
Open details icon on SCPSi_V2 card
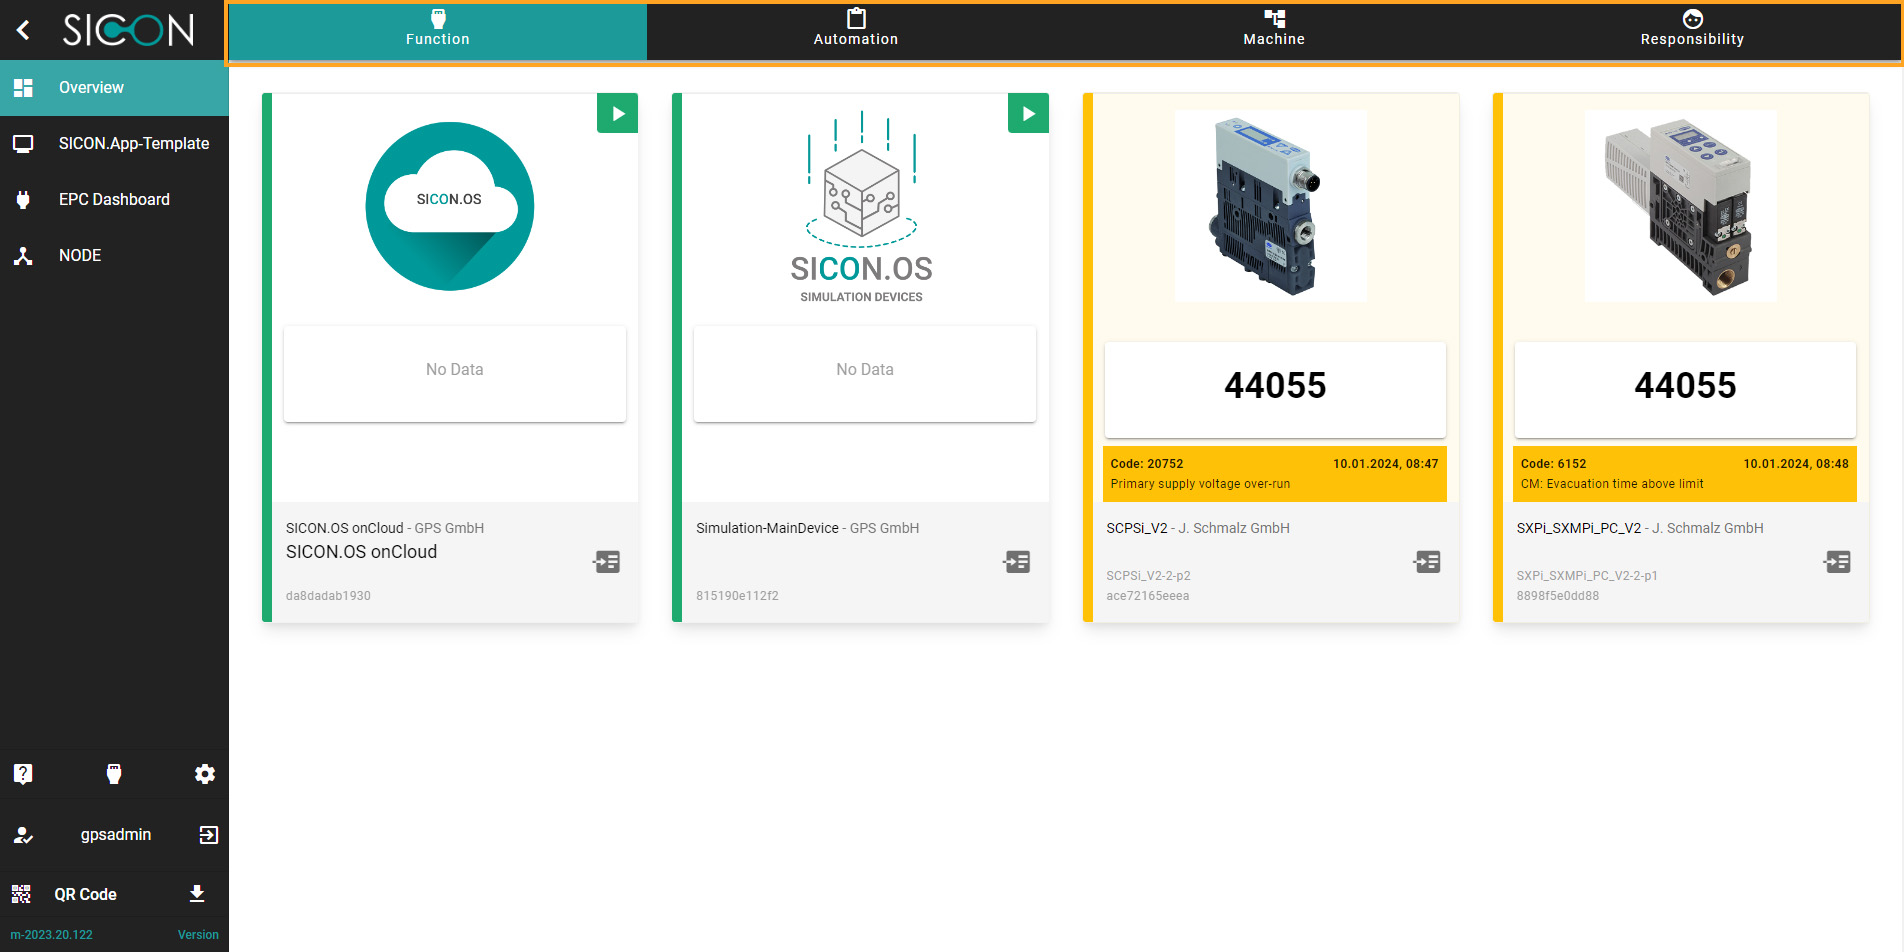pos(1427,562)
